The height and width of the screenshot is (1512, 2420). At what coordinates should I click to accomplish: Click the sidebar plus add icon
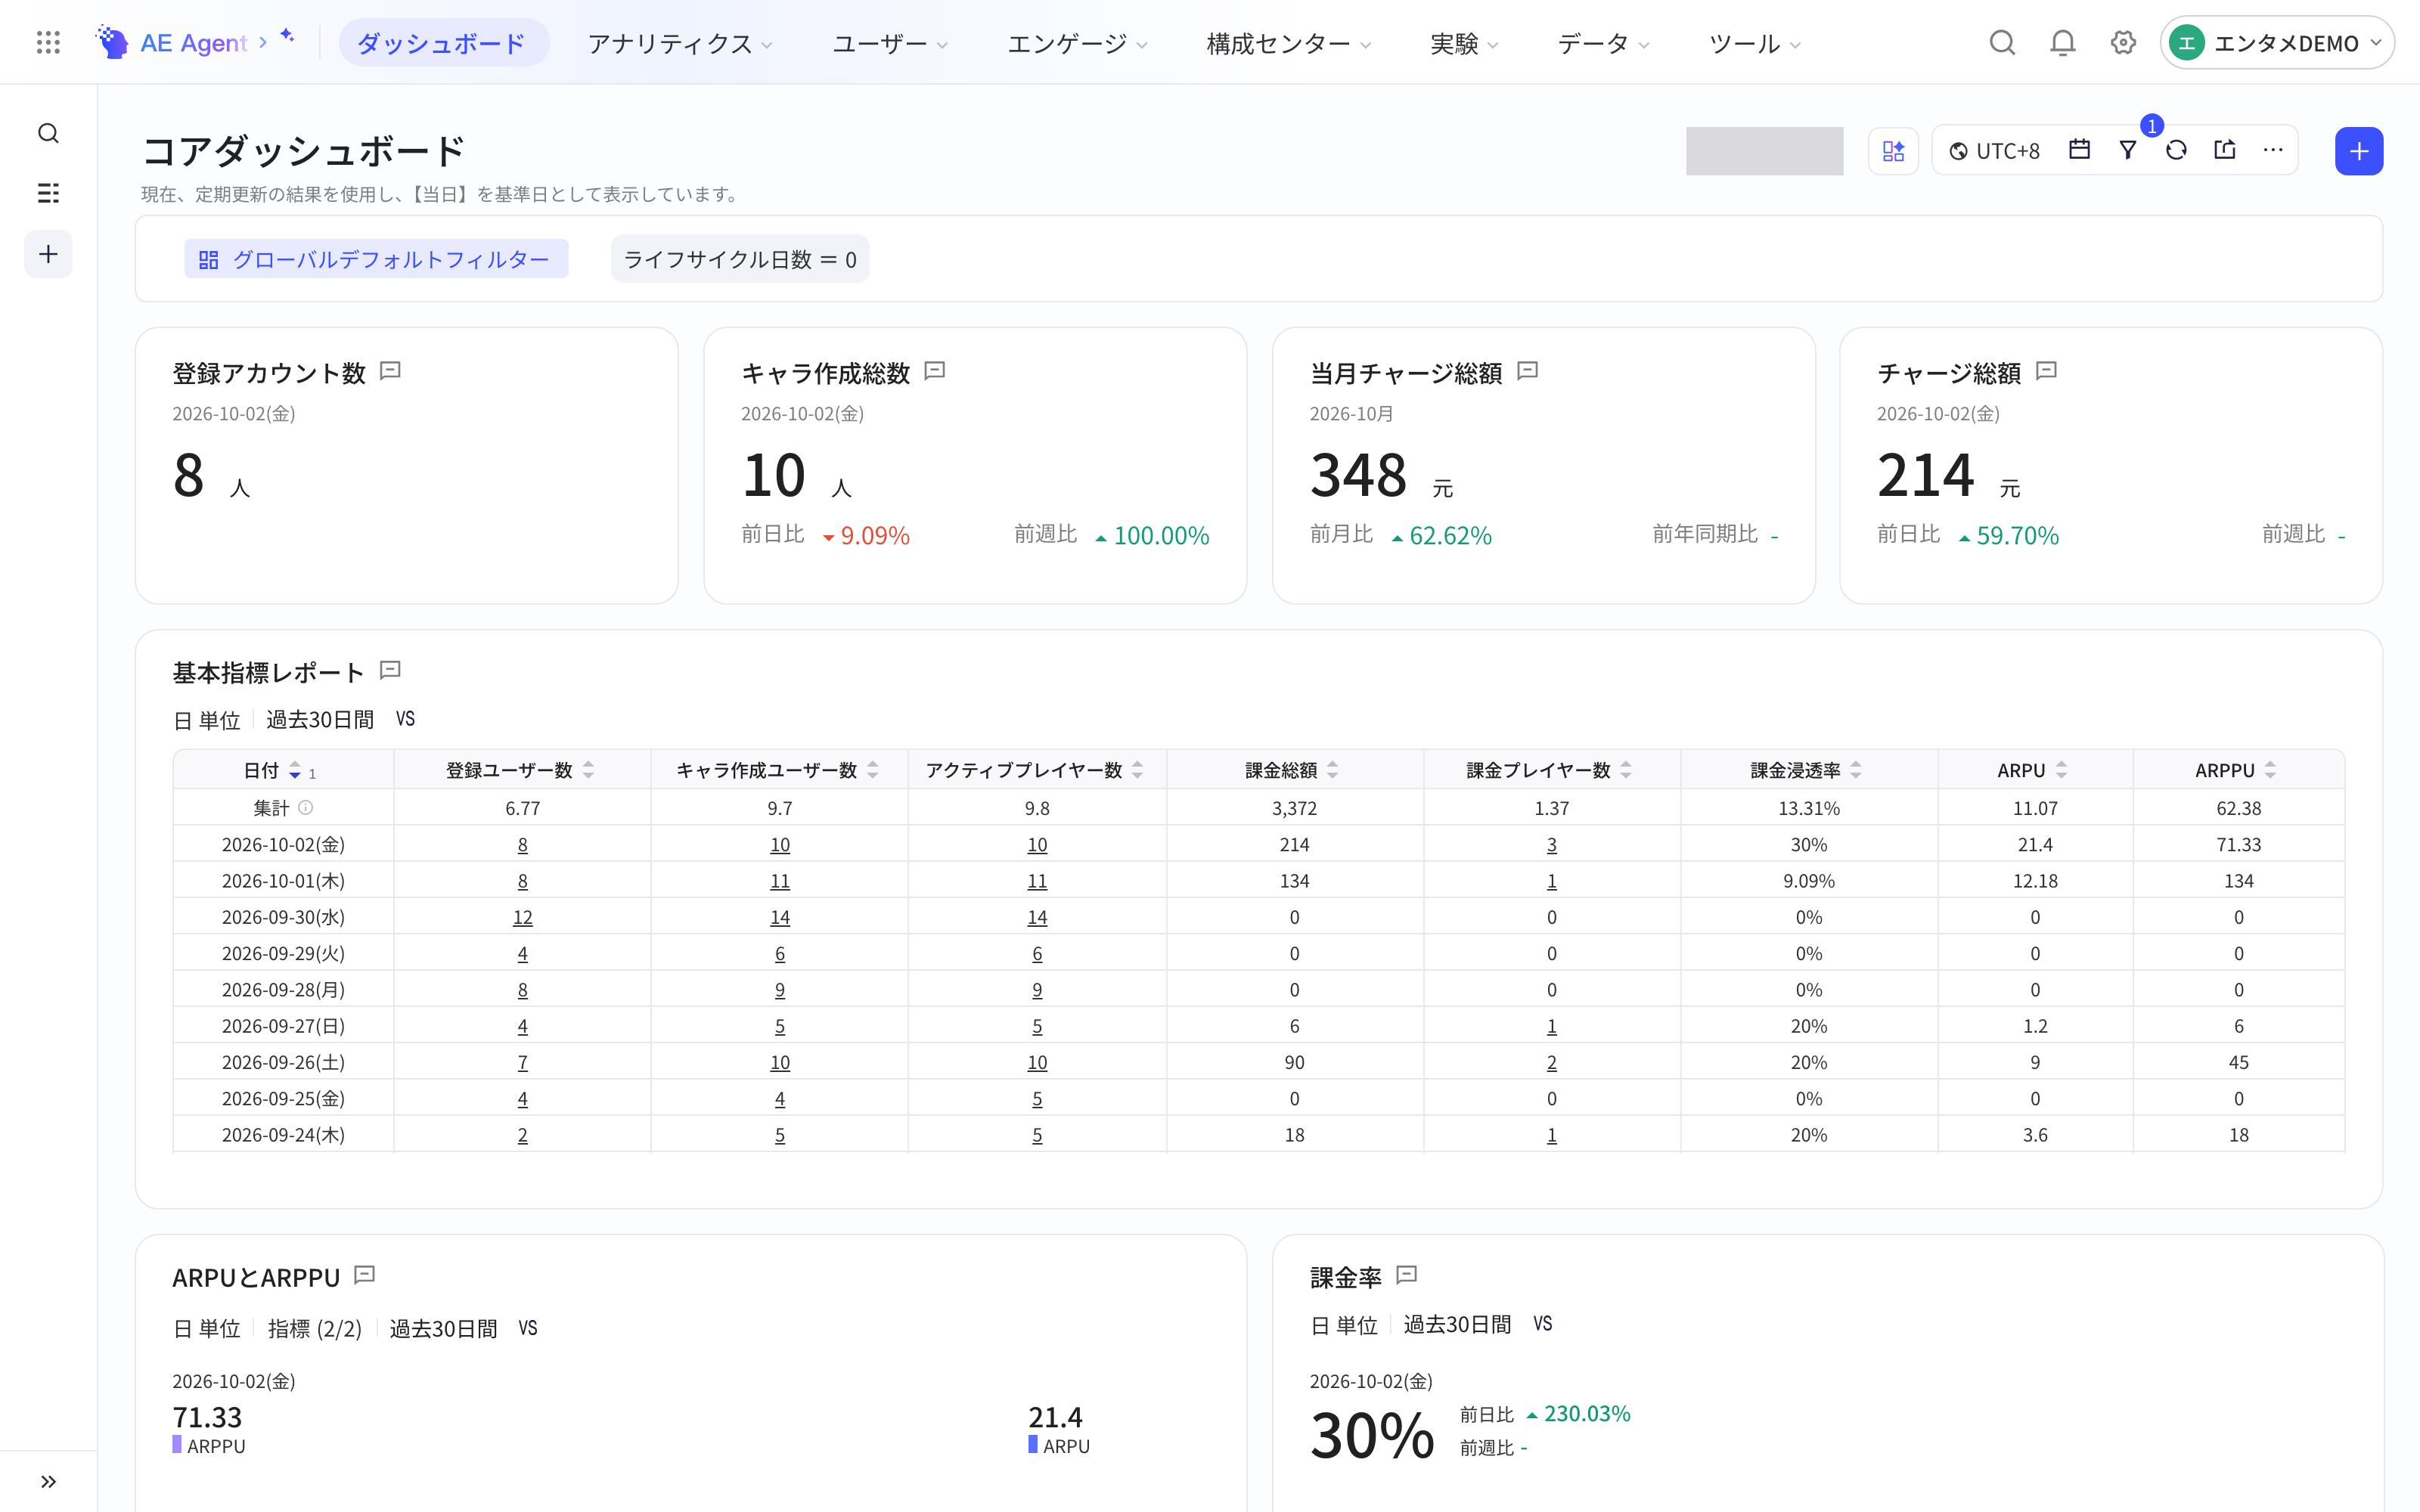pyautogui.click(x=48, y=254)
